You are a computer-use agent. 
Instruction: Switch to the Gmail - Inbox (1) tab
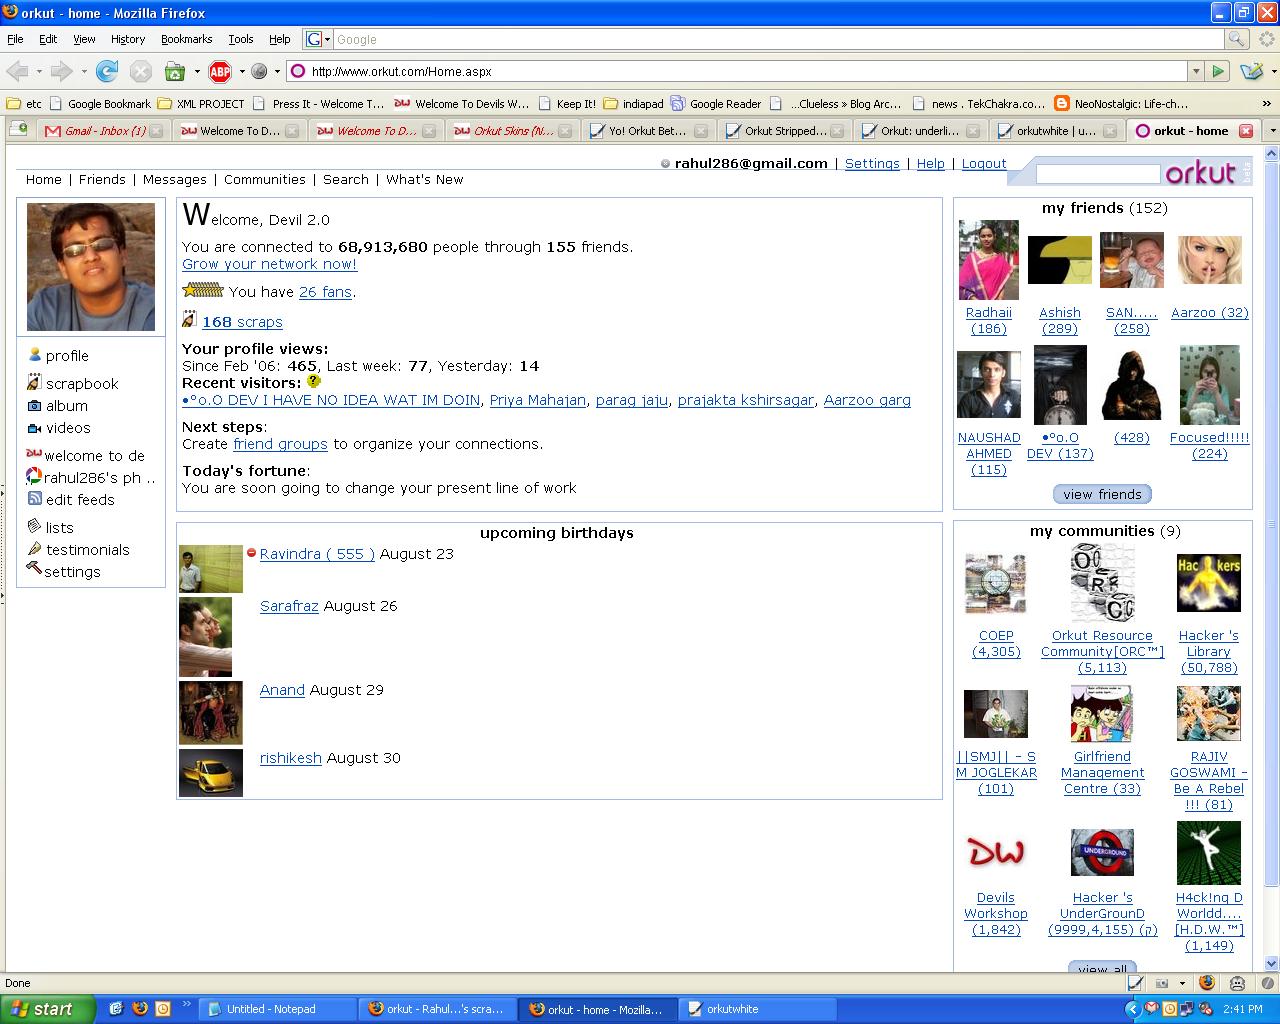102,131
